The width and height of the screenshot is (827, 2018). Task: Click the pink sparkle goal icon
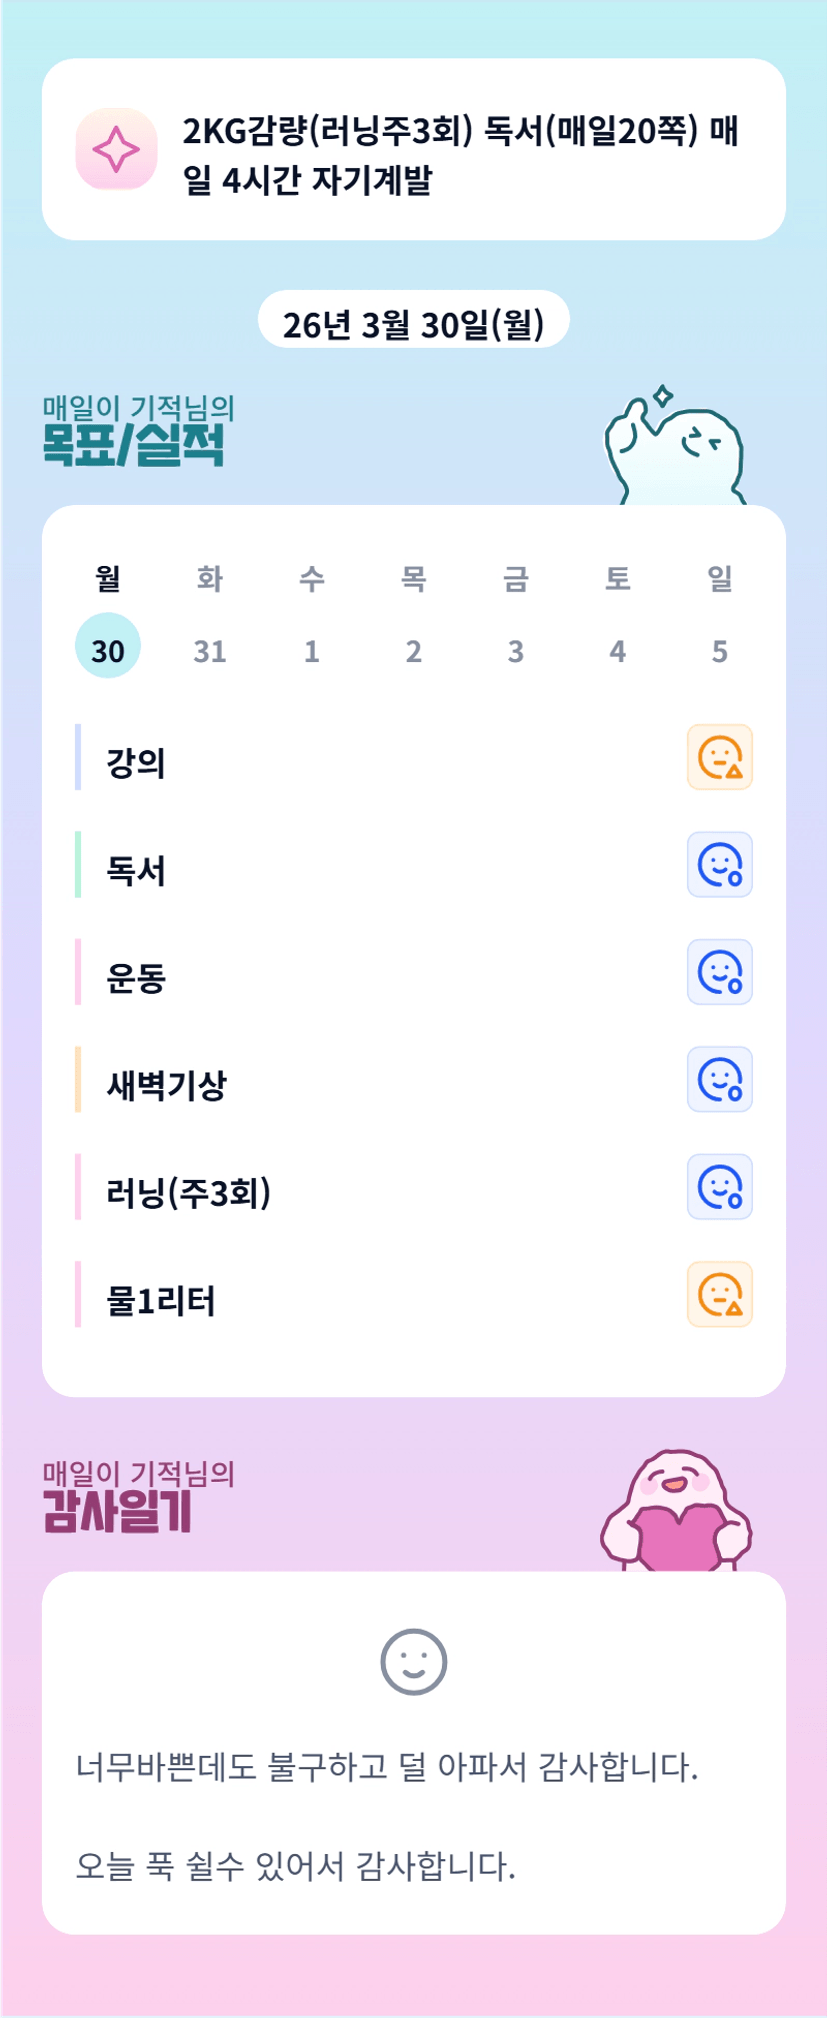(x=116, y=149)
